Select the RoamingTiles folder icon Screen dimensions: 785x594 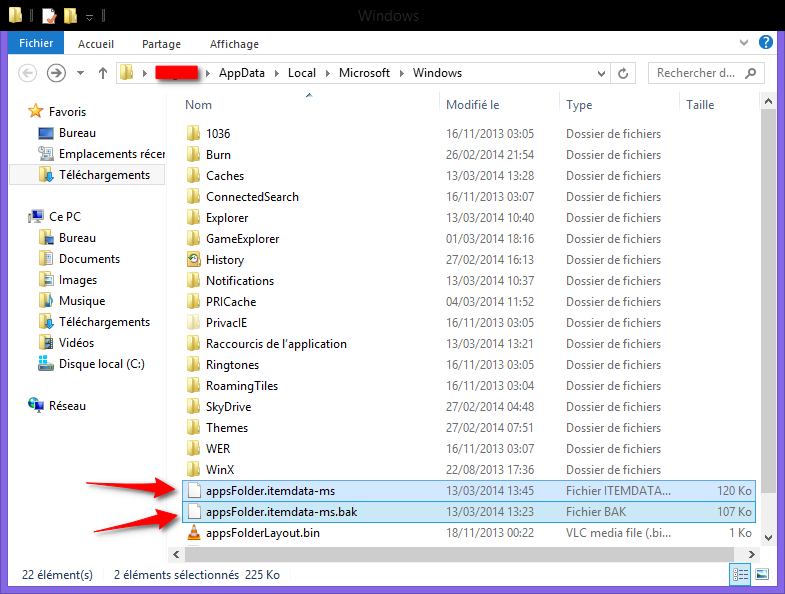pyautogui.click(x=193, y=386)
